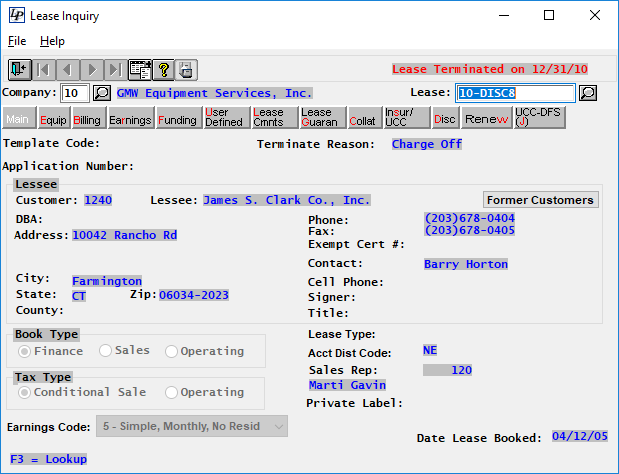619x474 pixels.
Task: Click the Sales Rep number 120
Action: [447, 370]
